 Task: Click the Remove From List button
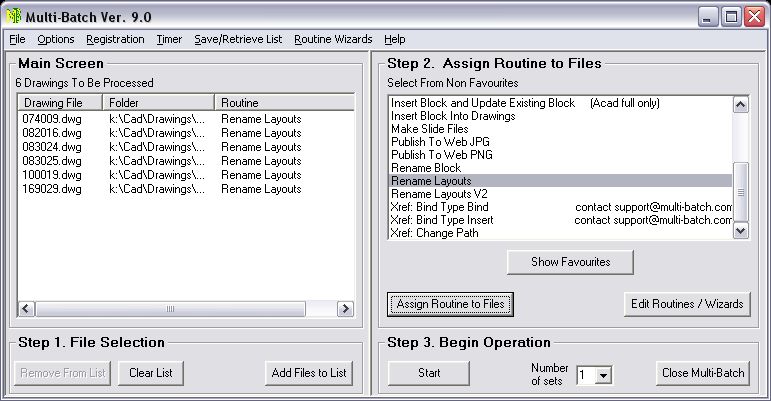[62, 373]
